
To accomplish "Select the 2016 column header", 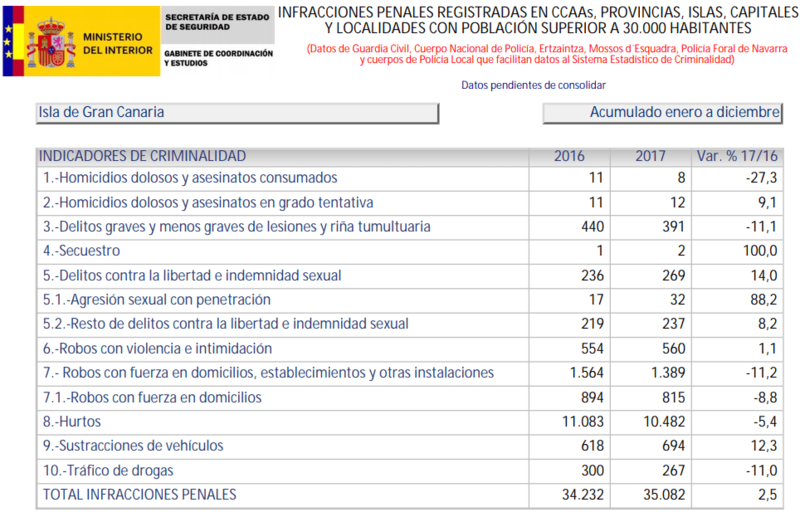I will pyautogui.click(x=570, y=156).
